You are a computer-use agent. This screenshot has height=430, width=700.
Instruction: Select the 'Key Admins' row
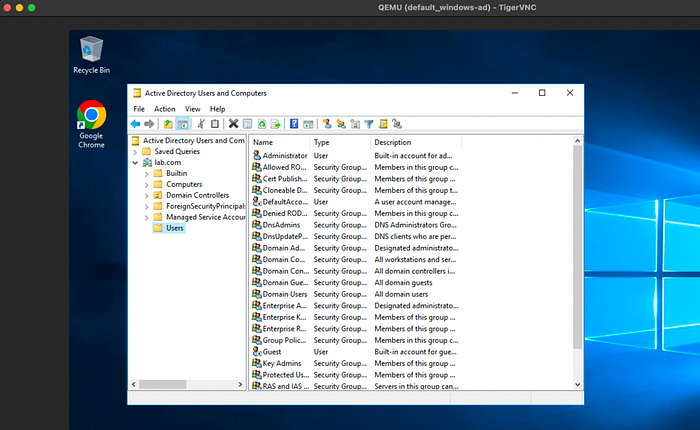(356, 363)
